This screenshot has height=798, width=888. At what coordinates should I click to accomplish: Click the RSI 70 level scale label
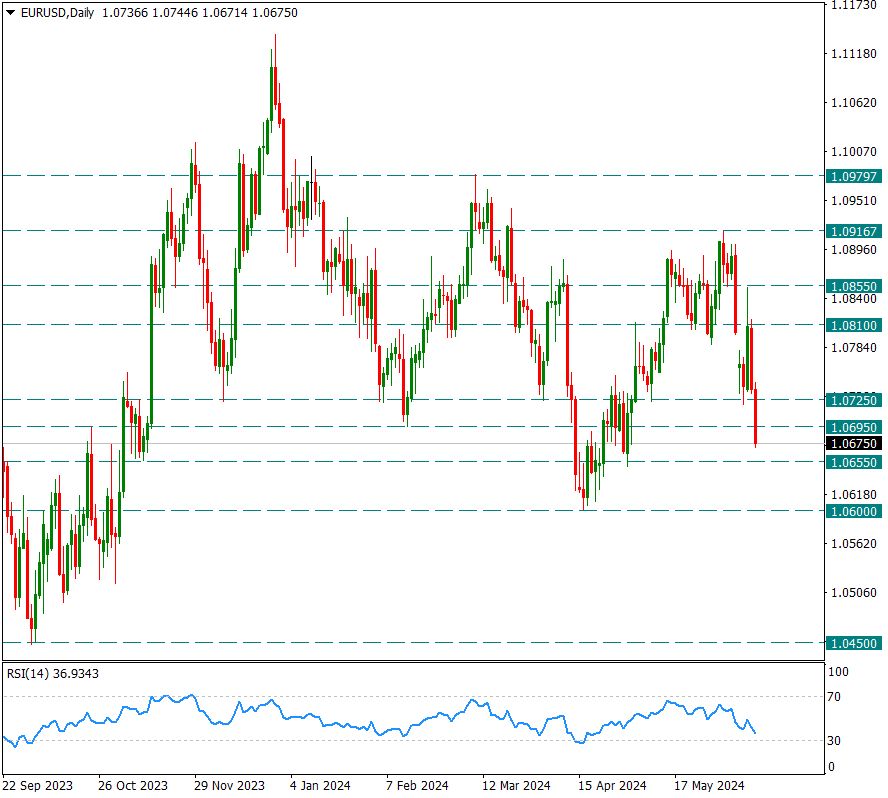[x=834, y=697]
